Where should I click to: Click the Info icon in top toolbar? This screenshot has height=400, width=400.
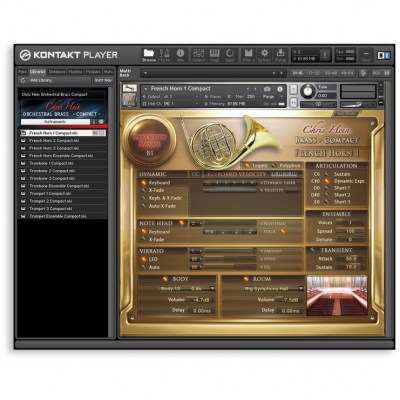click(180, 55)
